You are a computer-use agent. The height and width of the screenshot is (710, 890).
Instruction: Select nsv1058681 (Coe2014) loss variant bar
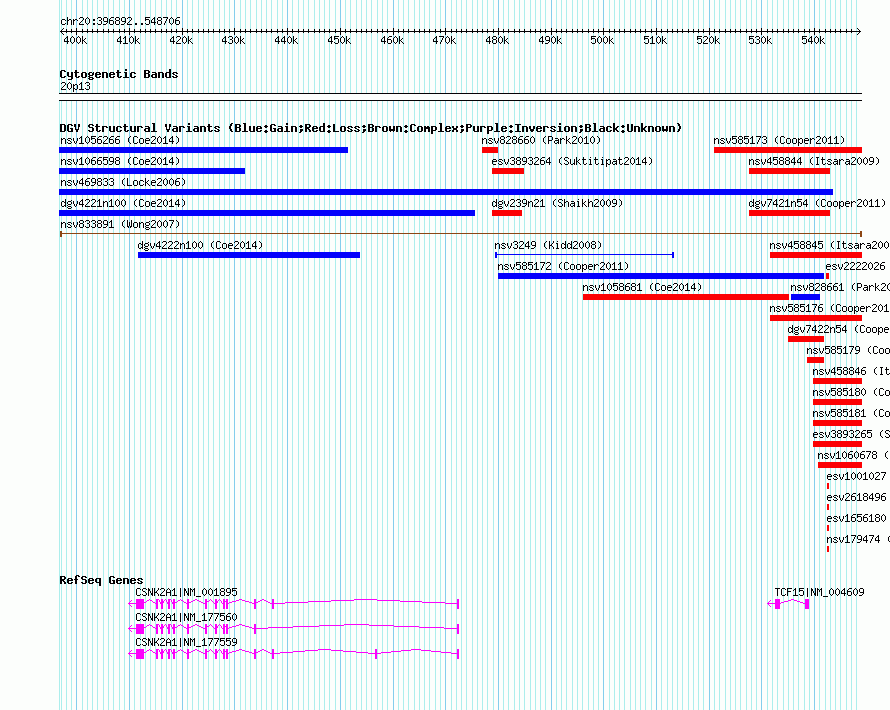[686, 297]
